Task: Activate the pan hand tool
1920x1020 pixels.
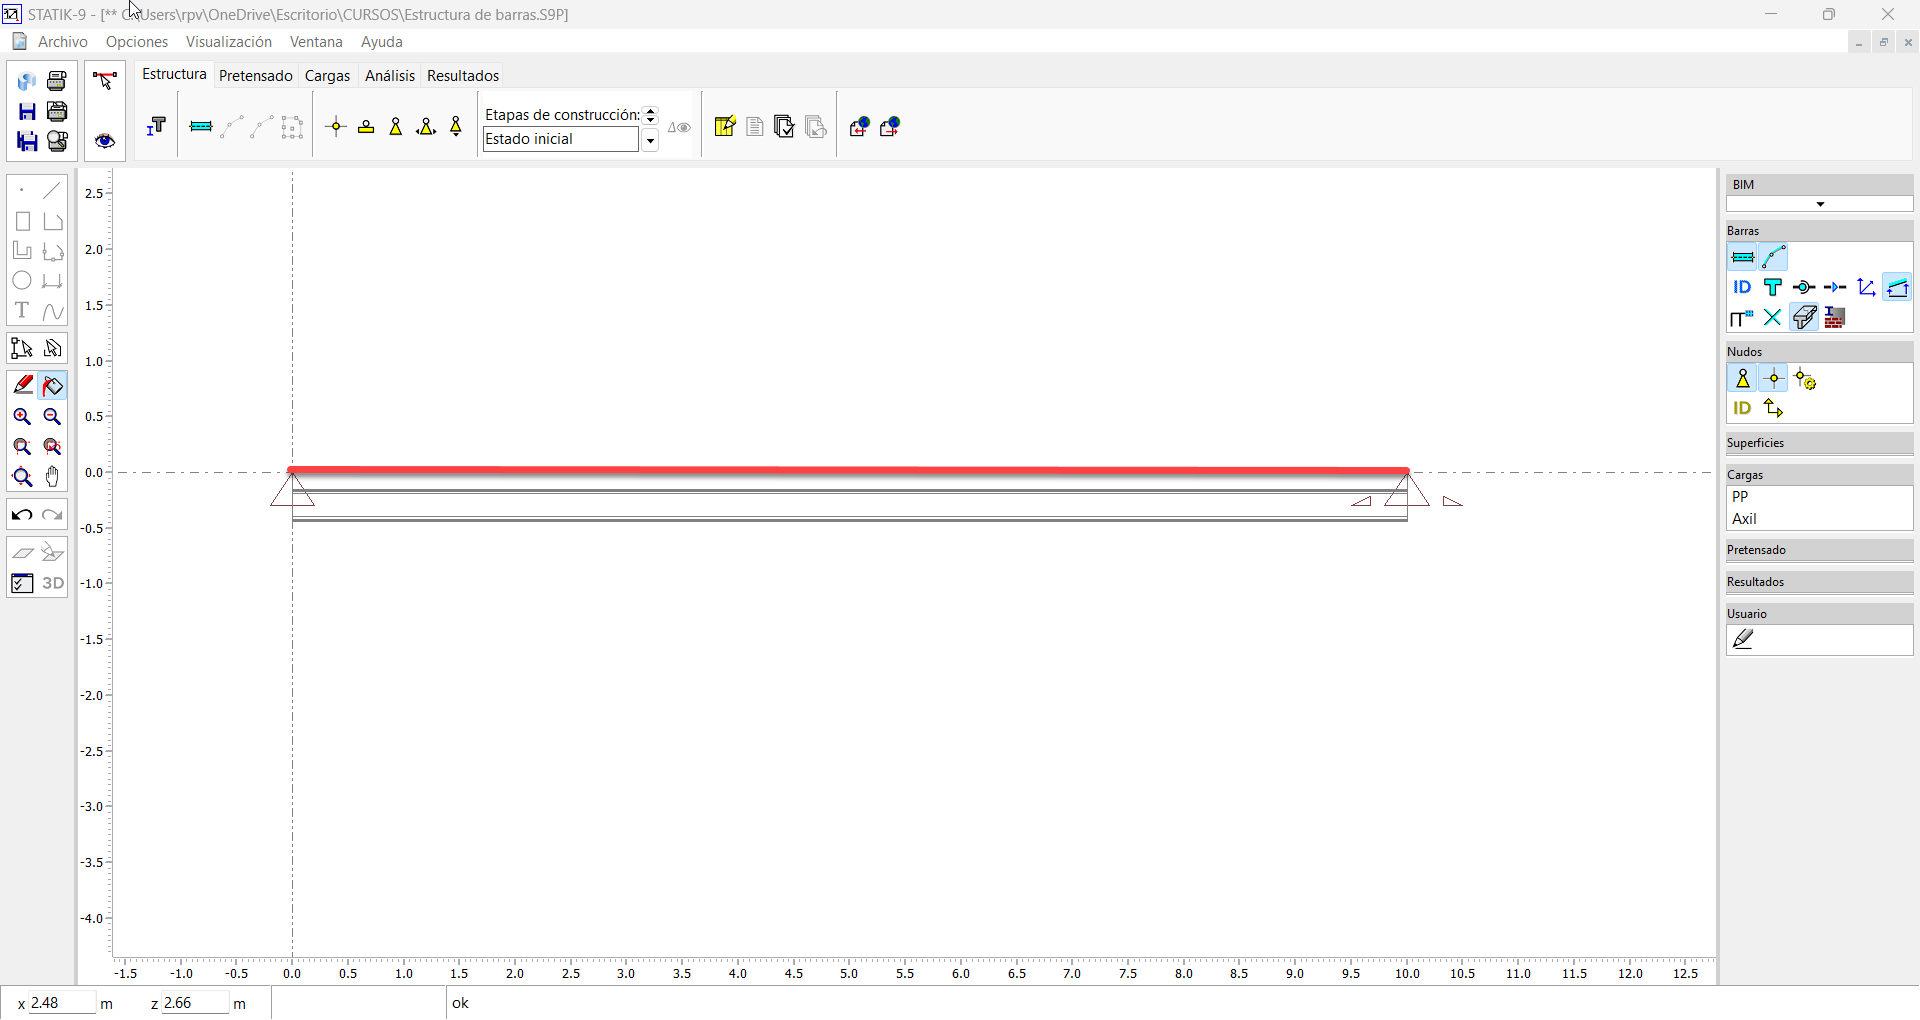Action: tap(53, 477)
